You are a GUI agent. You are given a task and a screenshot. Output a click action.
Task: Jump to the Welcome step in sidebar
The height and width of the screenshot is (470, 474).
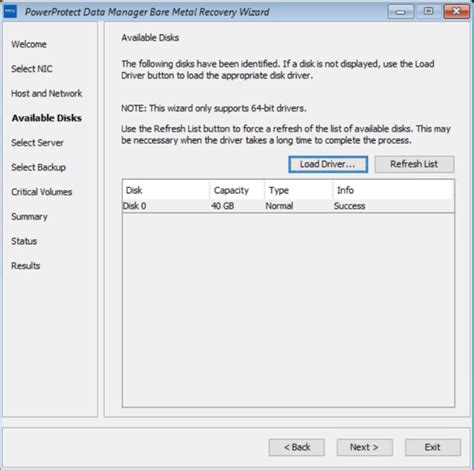pyautogui.click(x=29, y=44)
